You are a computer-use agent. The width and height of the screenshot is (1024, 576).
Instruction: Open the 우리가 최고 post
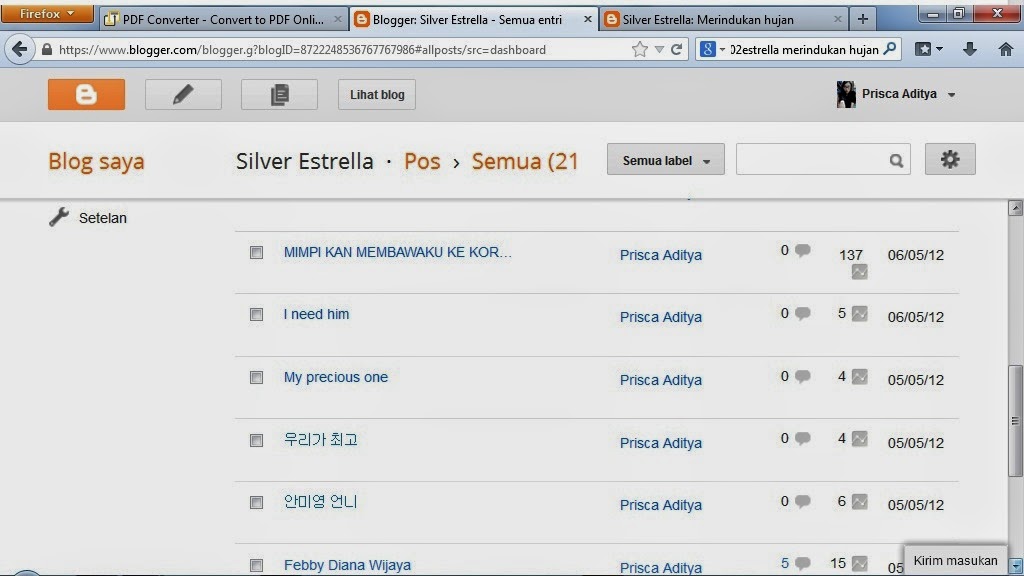click(x=321, y=440)
